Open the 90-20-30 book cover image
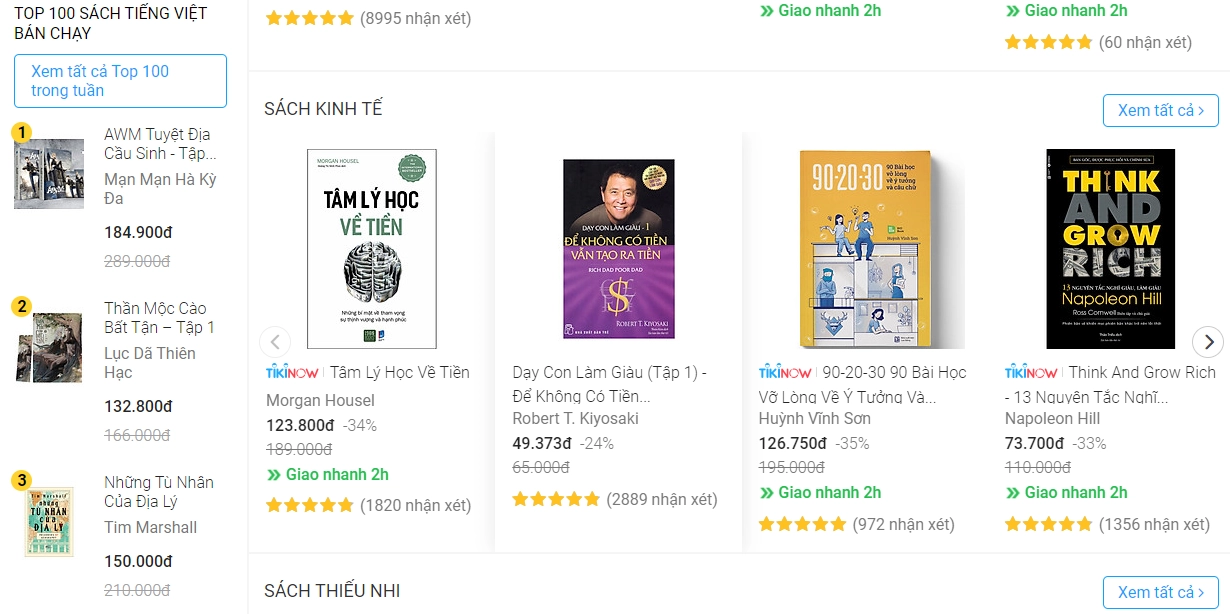1230x614 pixels. tap(867, 249)
